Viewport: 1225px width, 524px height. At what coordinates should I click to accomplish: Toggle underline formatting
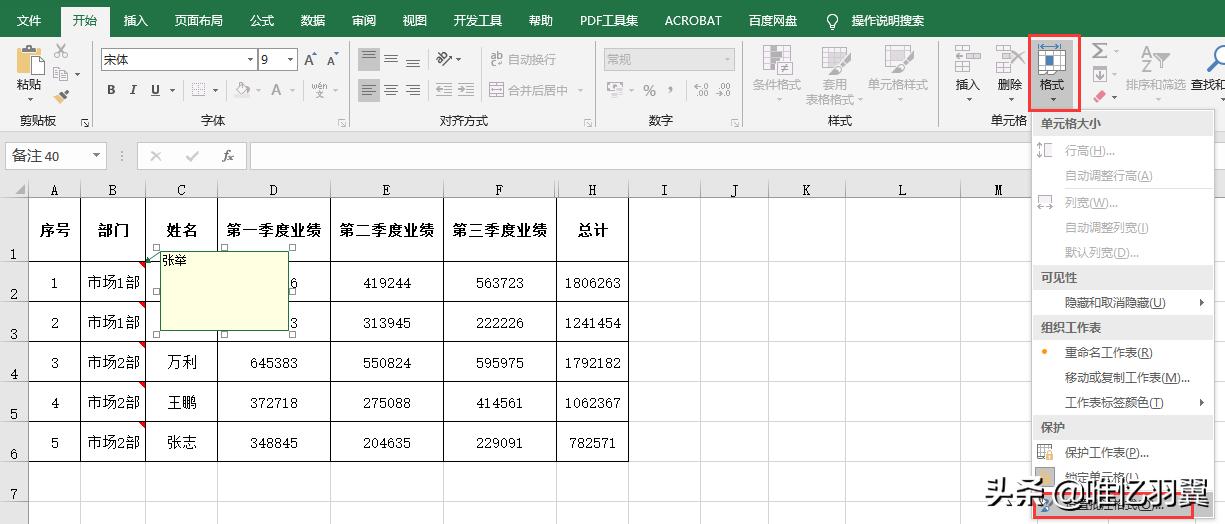click(156, 90)
